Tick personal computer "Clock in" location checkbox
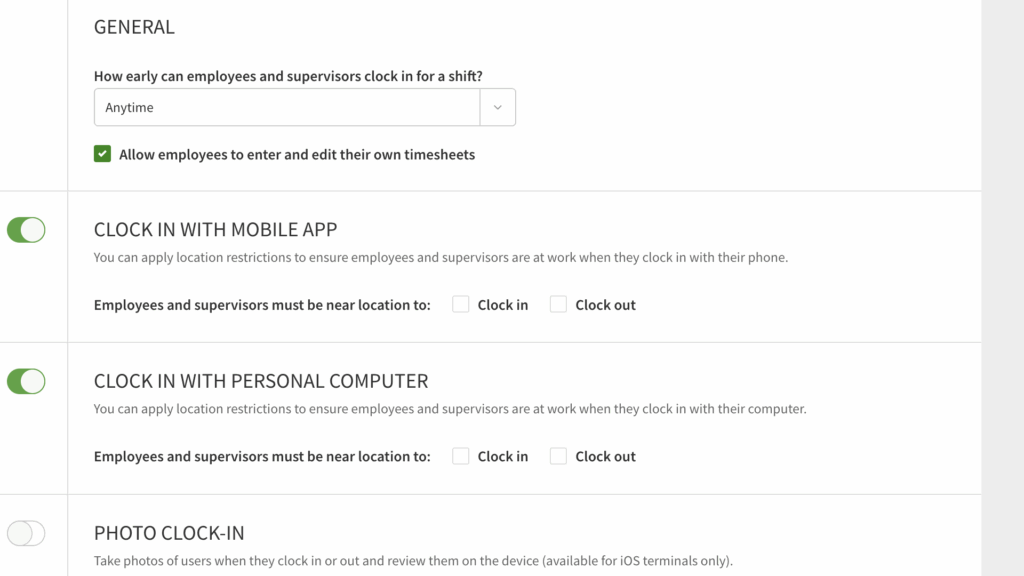Image resolution: width=1024 pixels, height=576 pixels. [x=461, y=456]
